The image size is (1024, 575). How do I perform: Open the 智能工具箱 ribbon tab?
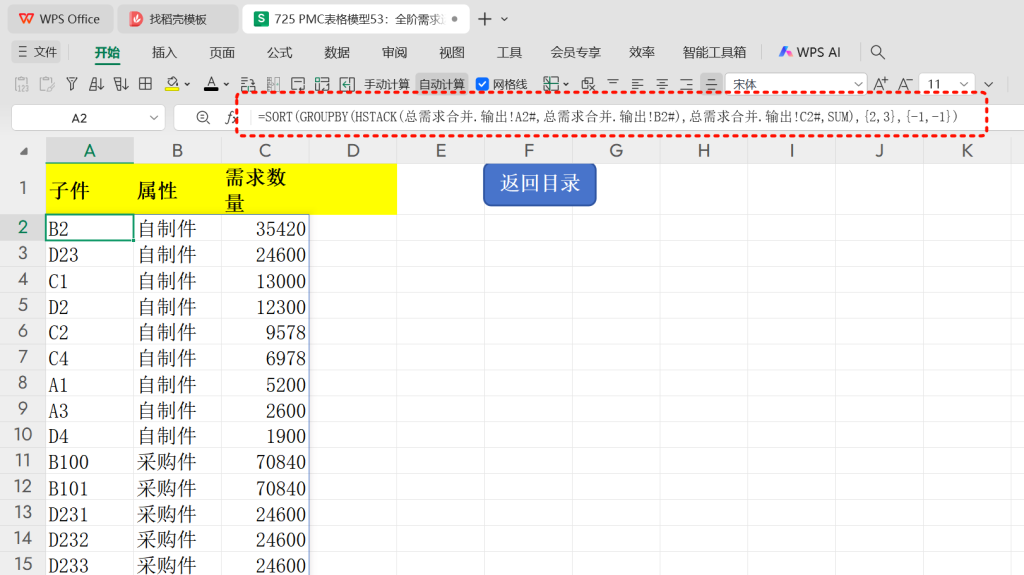click(x=714, y=52)
